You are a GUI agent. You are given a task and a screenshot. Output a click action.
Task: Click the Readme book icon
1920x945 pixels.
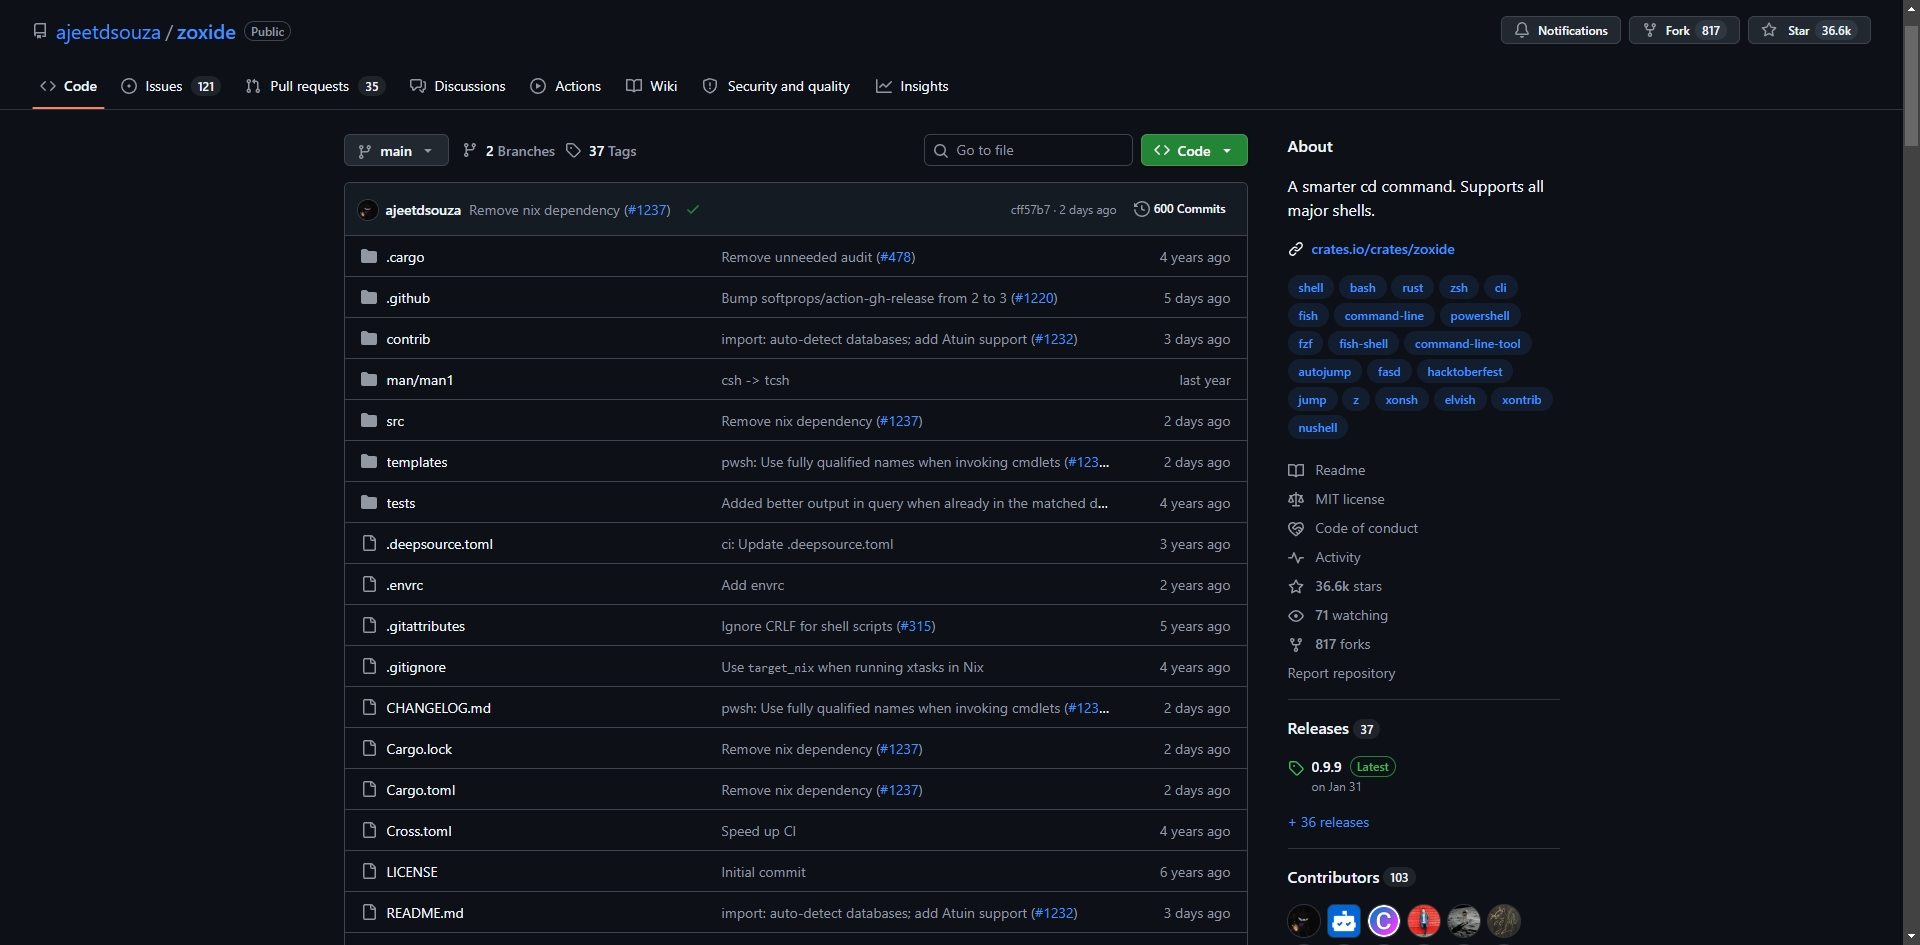point(1296,470)
